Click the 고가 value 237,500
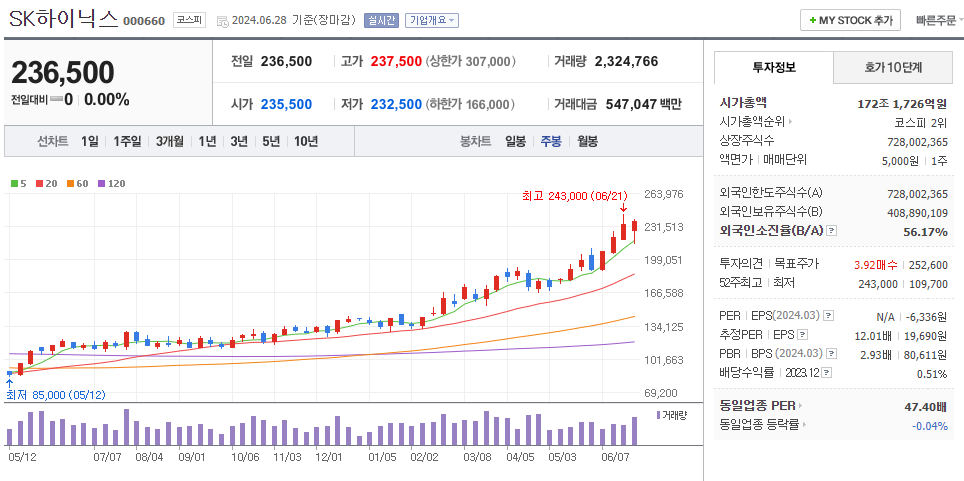This screenshot has height=481, width=964. pyautogui.click(x=396, y=62)
